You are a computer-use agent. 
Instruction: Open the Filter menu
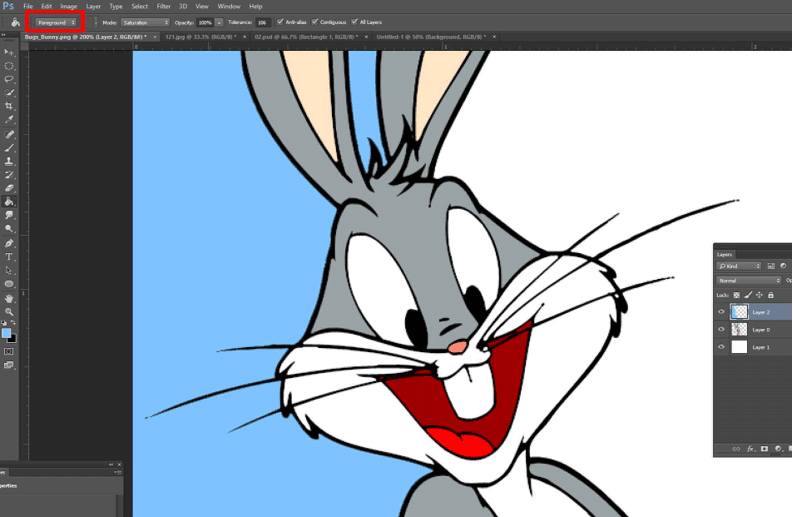(x=163, y=7)
